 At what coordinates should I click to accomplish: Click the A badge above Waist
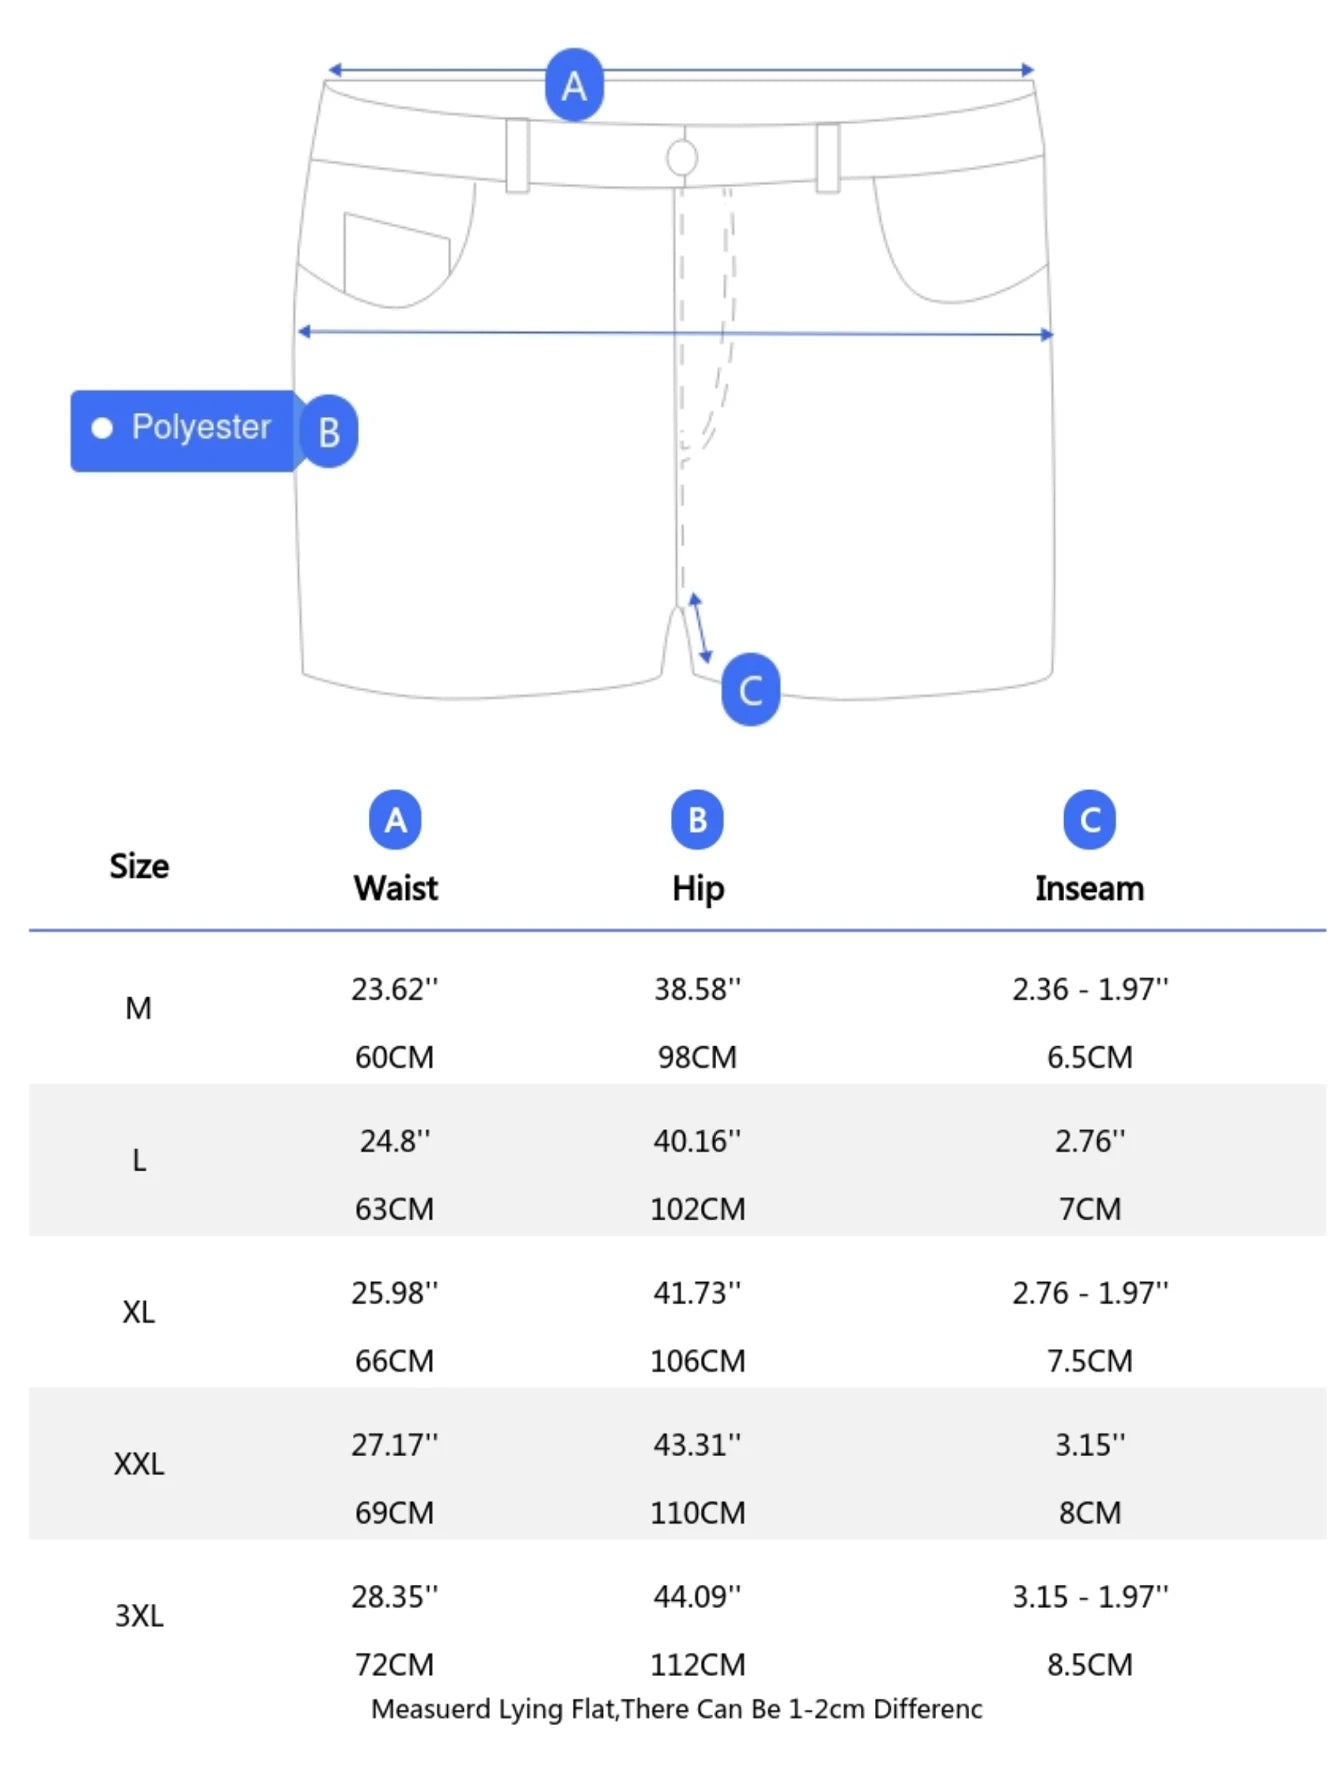point(395,820)
